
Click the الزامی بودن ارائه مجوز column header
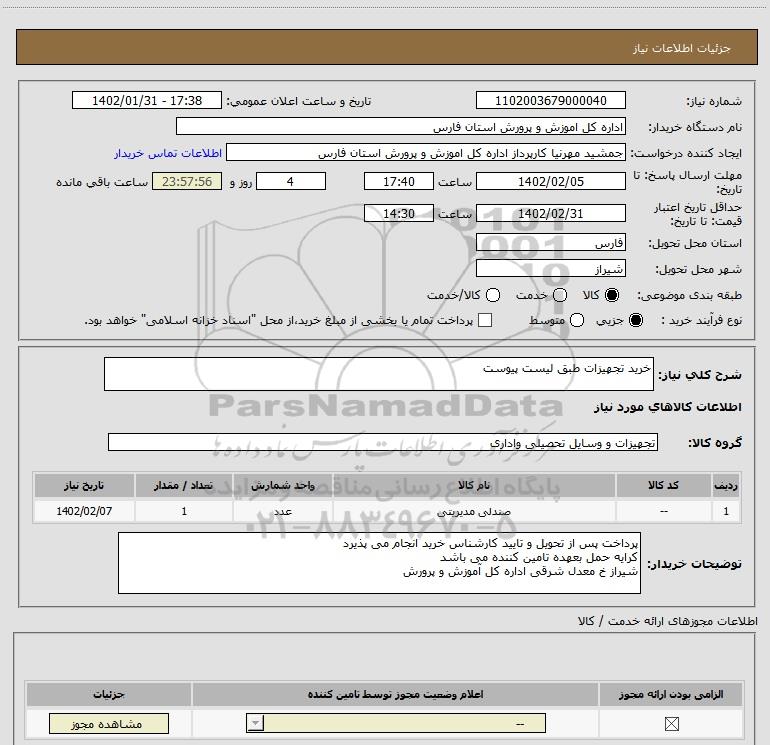click(x=671, y=694)
